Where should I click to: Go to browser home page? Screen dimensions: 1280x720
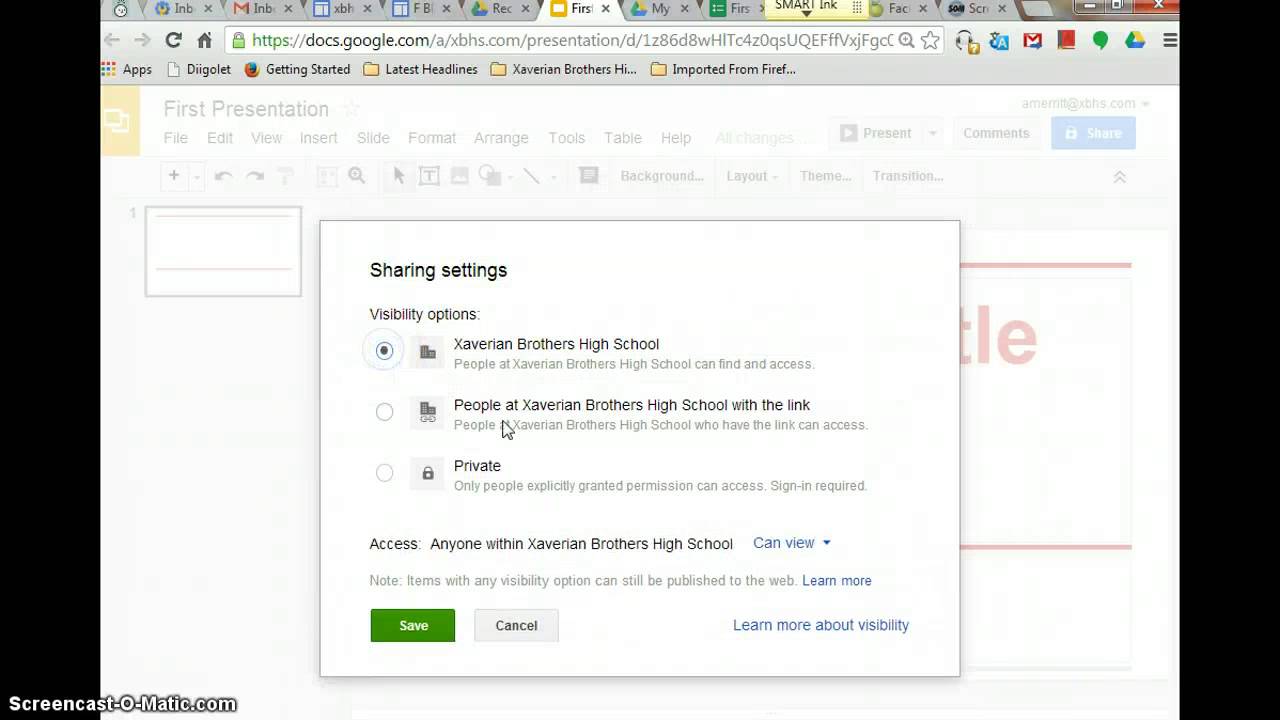(205, 40)
